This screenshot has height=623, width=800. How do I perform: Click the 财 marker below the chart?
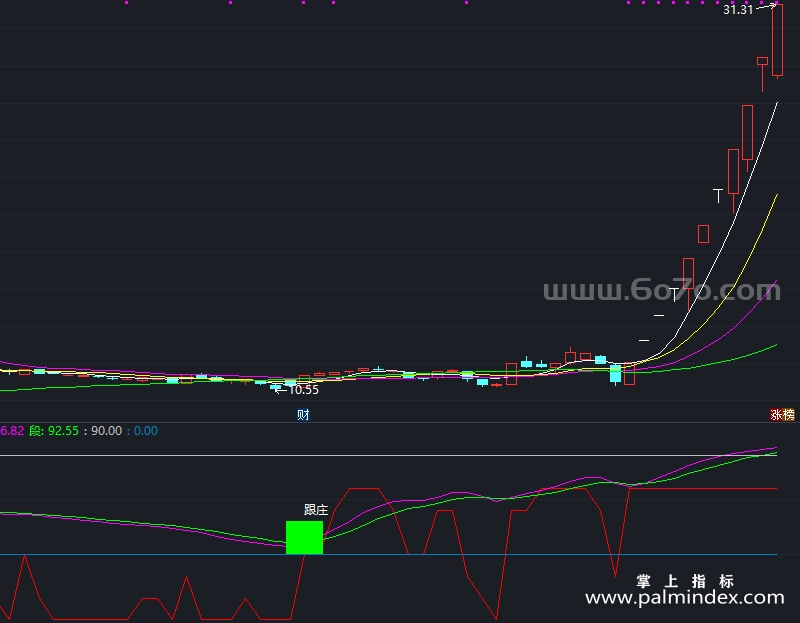[x=303, y=415]
